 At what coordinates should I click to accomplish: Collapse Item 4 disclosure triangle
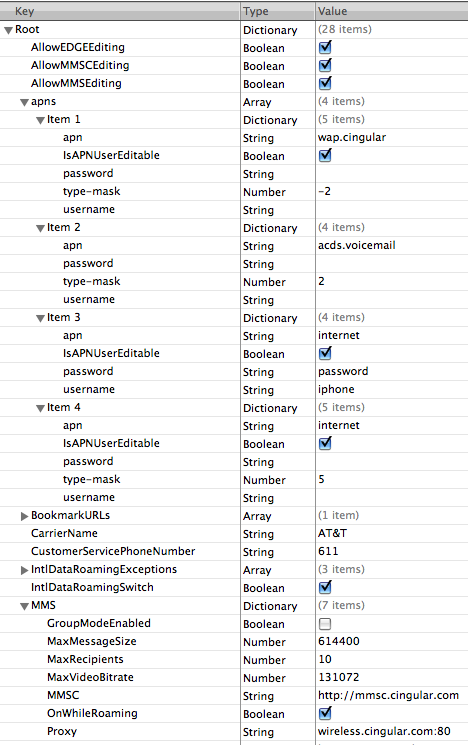pyautogui.click(x=40, y=409)
